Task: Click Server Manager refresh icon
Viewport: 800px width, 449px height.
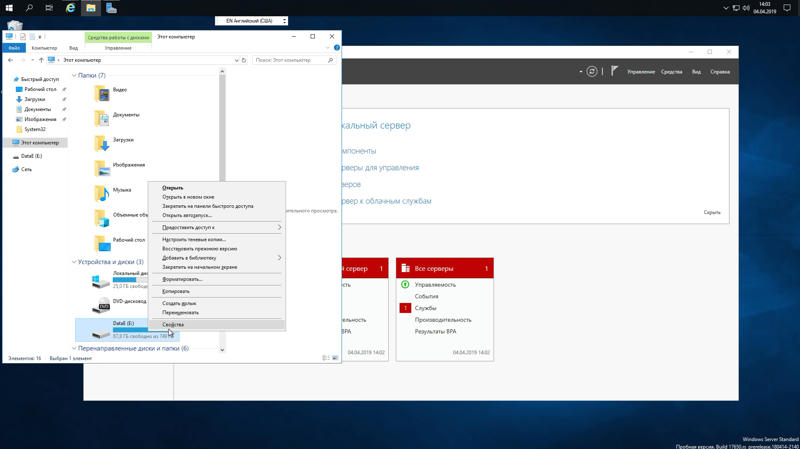Action: (591, 71)
